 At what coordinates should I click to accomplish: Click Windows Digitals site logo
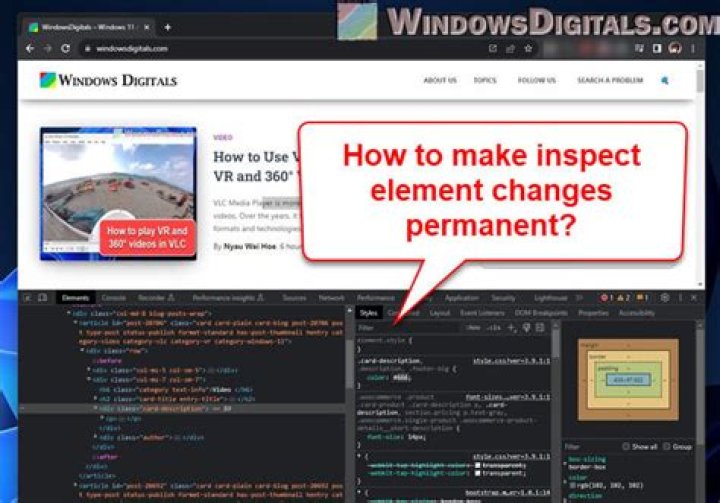(108, 80)
